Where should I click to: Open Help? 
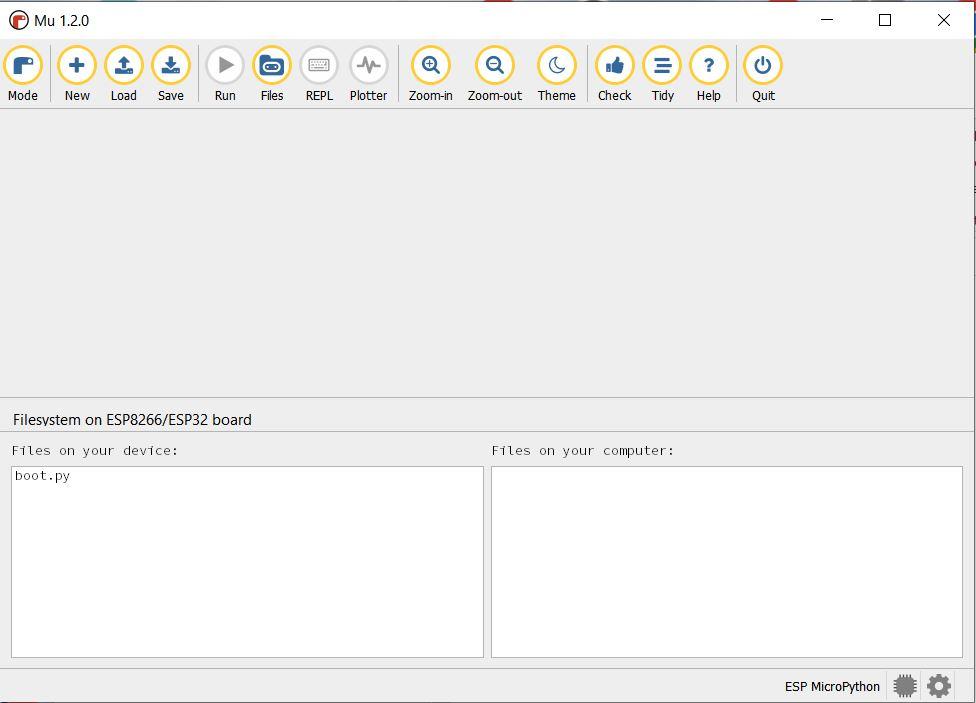click(x=708, y=73)
